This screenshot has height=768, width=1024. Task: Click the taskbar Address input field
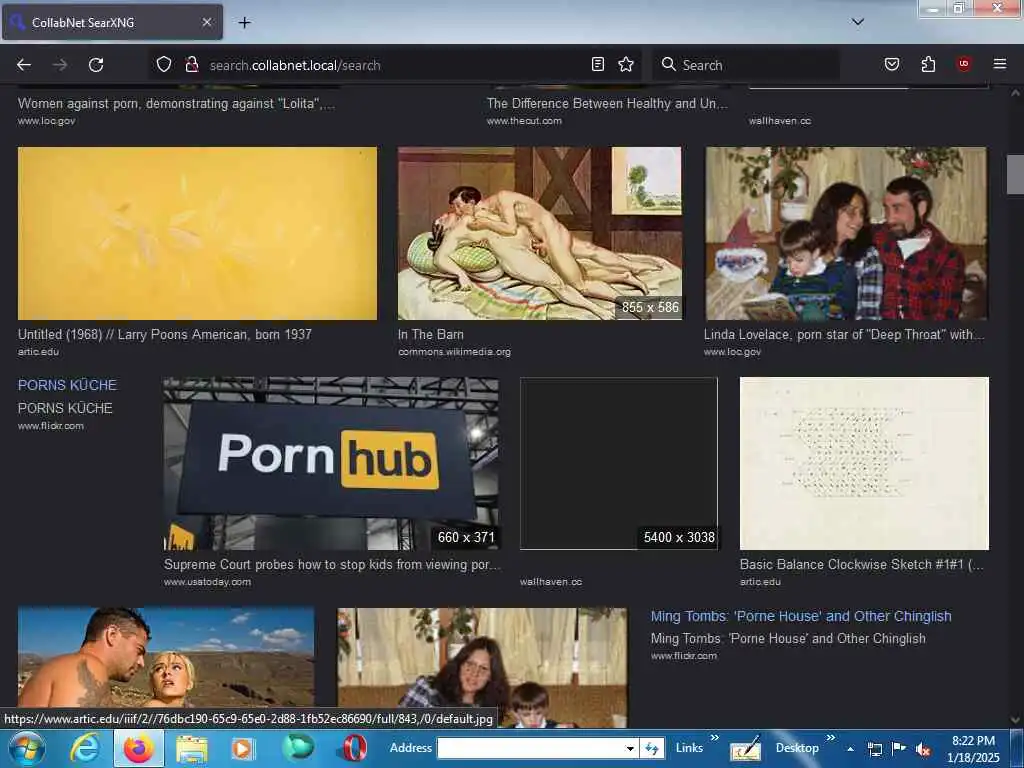530,748
